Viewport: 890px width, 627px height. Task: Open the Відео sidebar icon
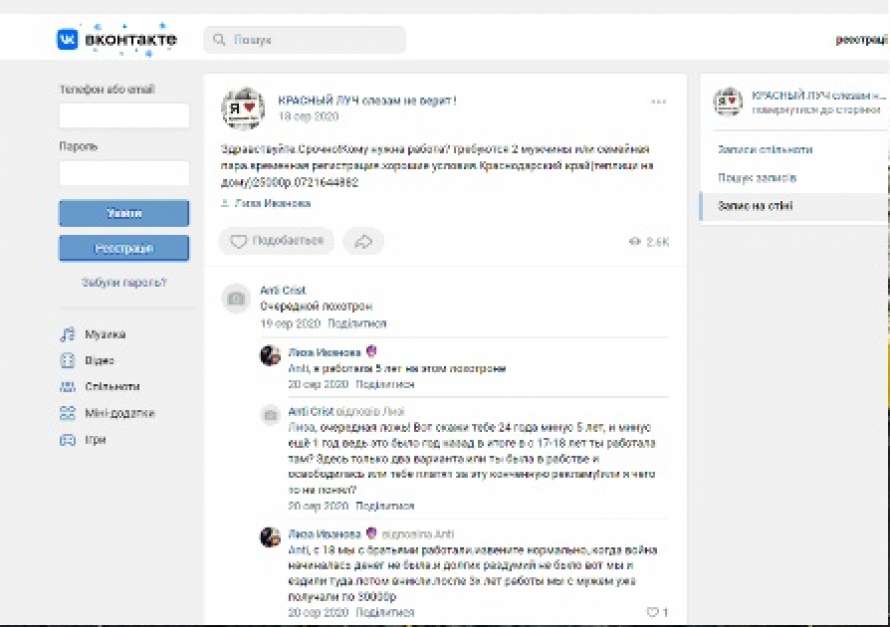point(68,360)
